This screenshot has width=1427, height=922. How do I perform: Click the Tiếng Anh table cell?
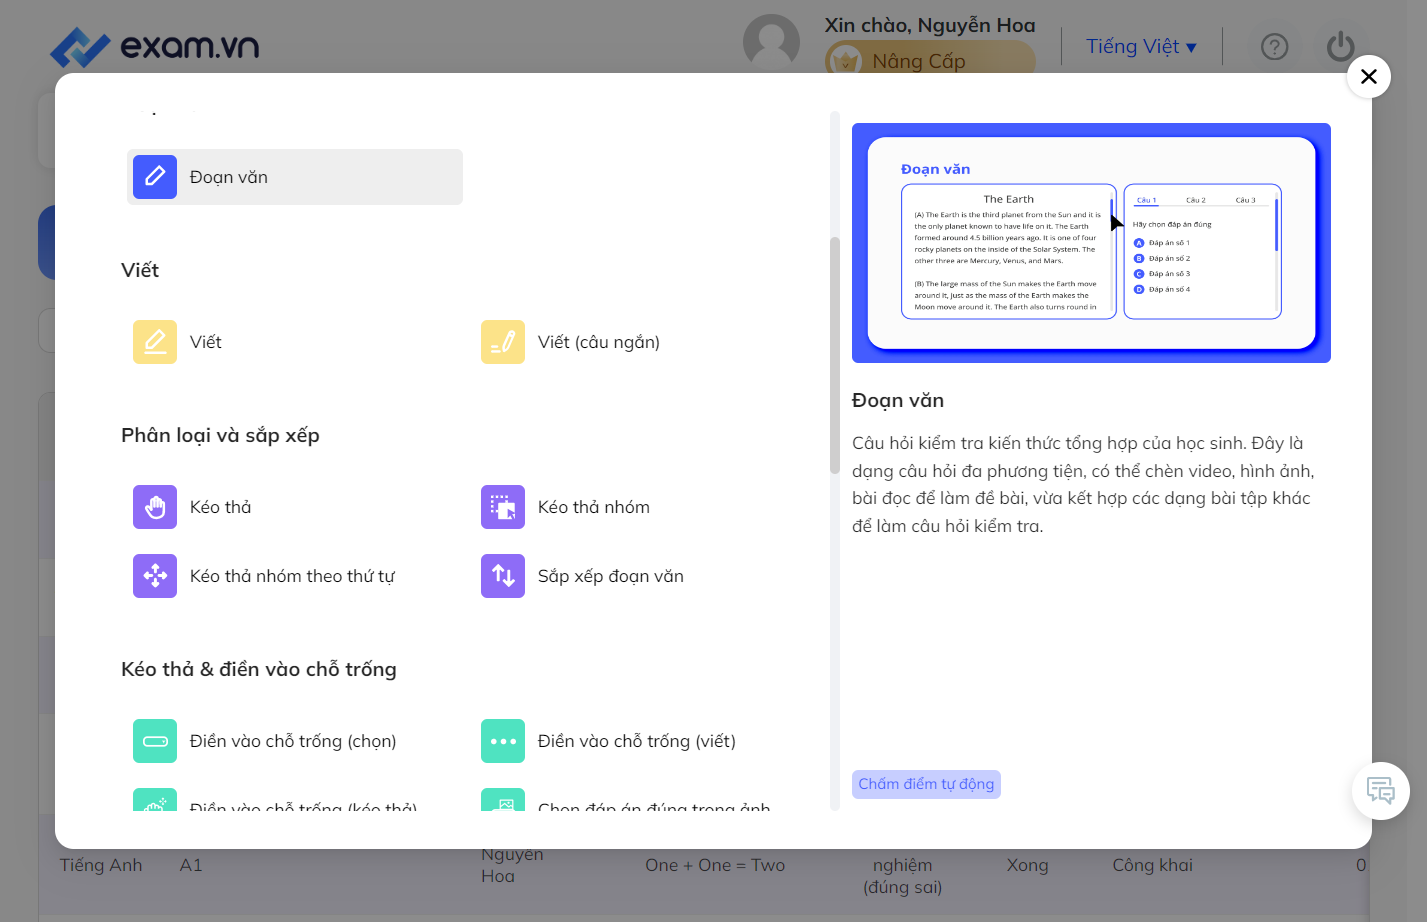point(101,865)
